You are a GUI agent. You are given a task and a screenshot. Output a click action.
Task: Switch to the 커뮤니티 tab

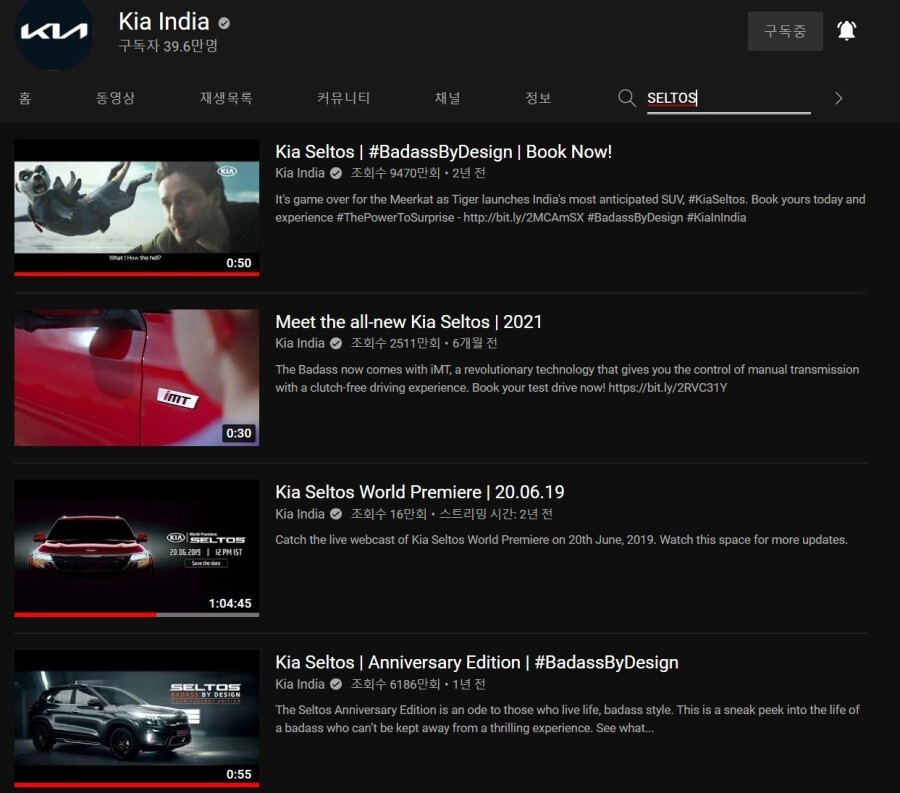click(343, 98)
